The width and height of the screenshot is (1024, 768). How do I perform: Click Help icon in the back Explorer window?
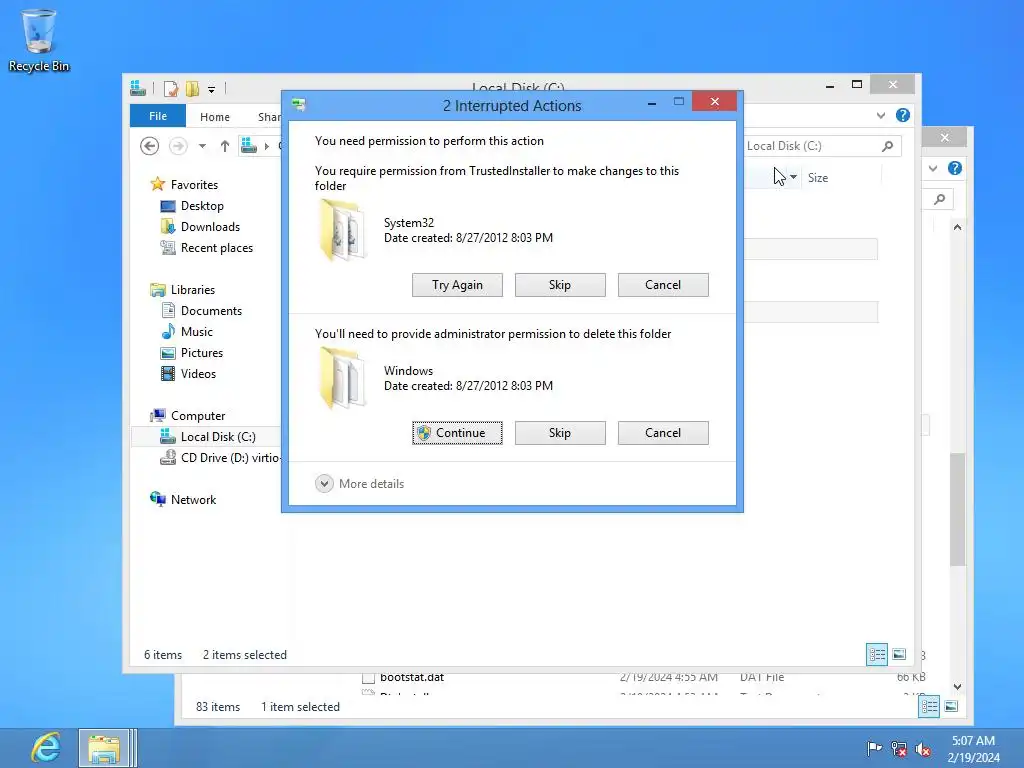955,168
